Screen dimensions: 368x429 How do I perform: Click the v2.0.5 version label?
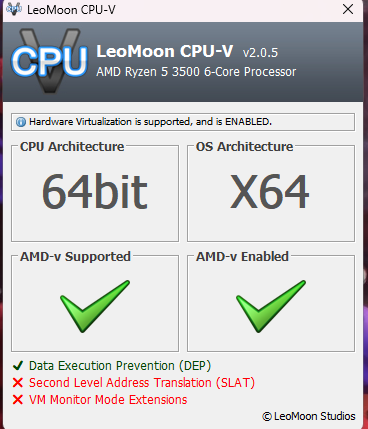point(260,53)
